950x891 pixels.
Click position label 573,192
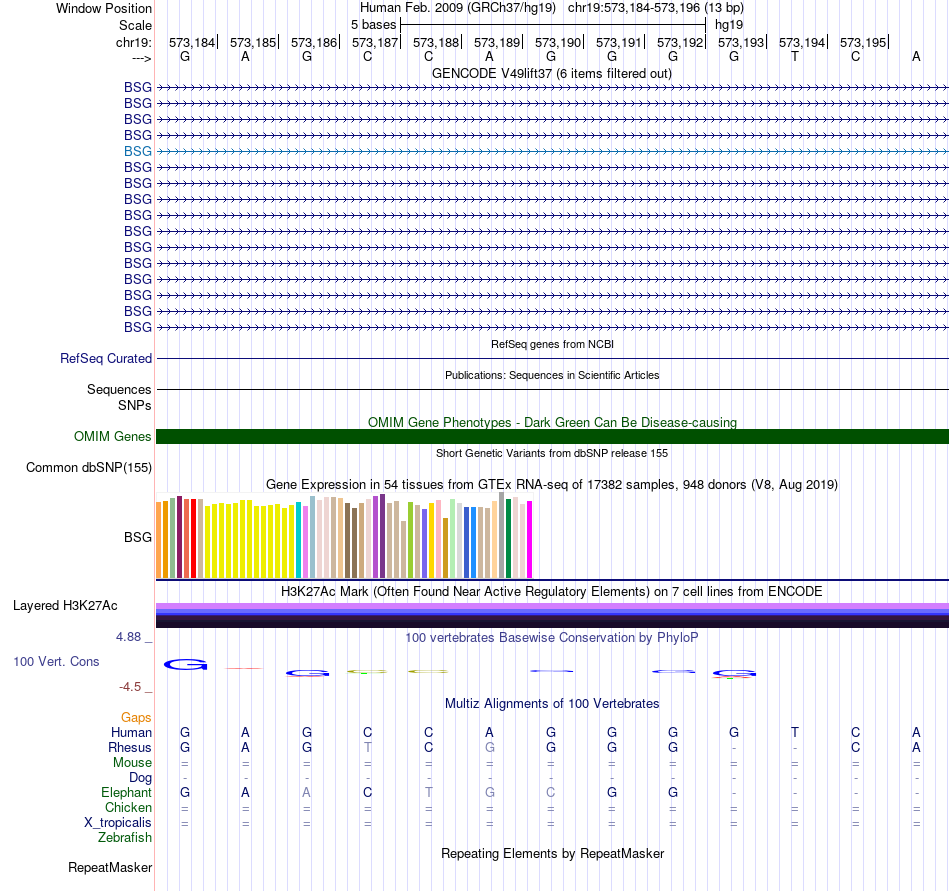(x=680, y=42)
